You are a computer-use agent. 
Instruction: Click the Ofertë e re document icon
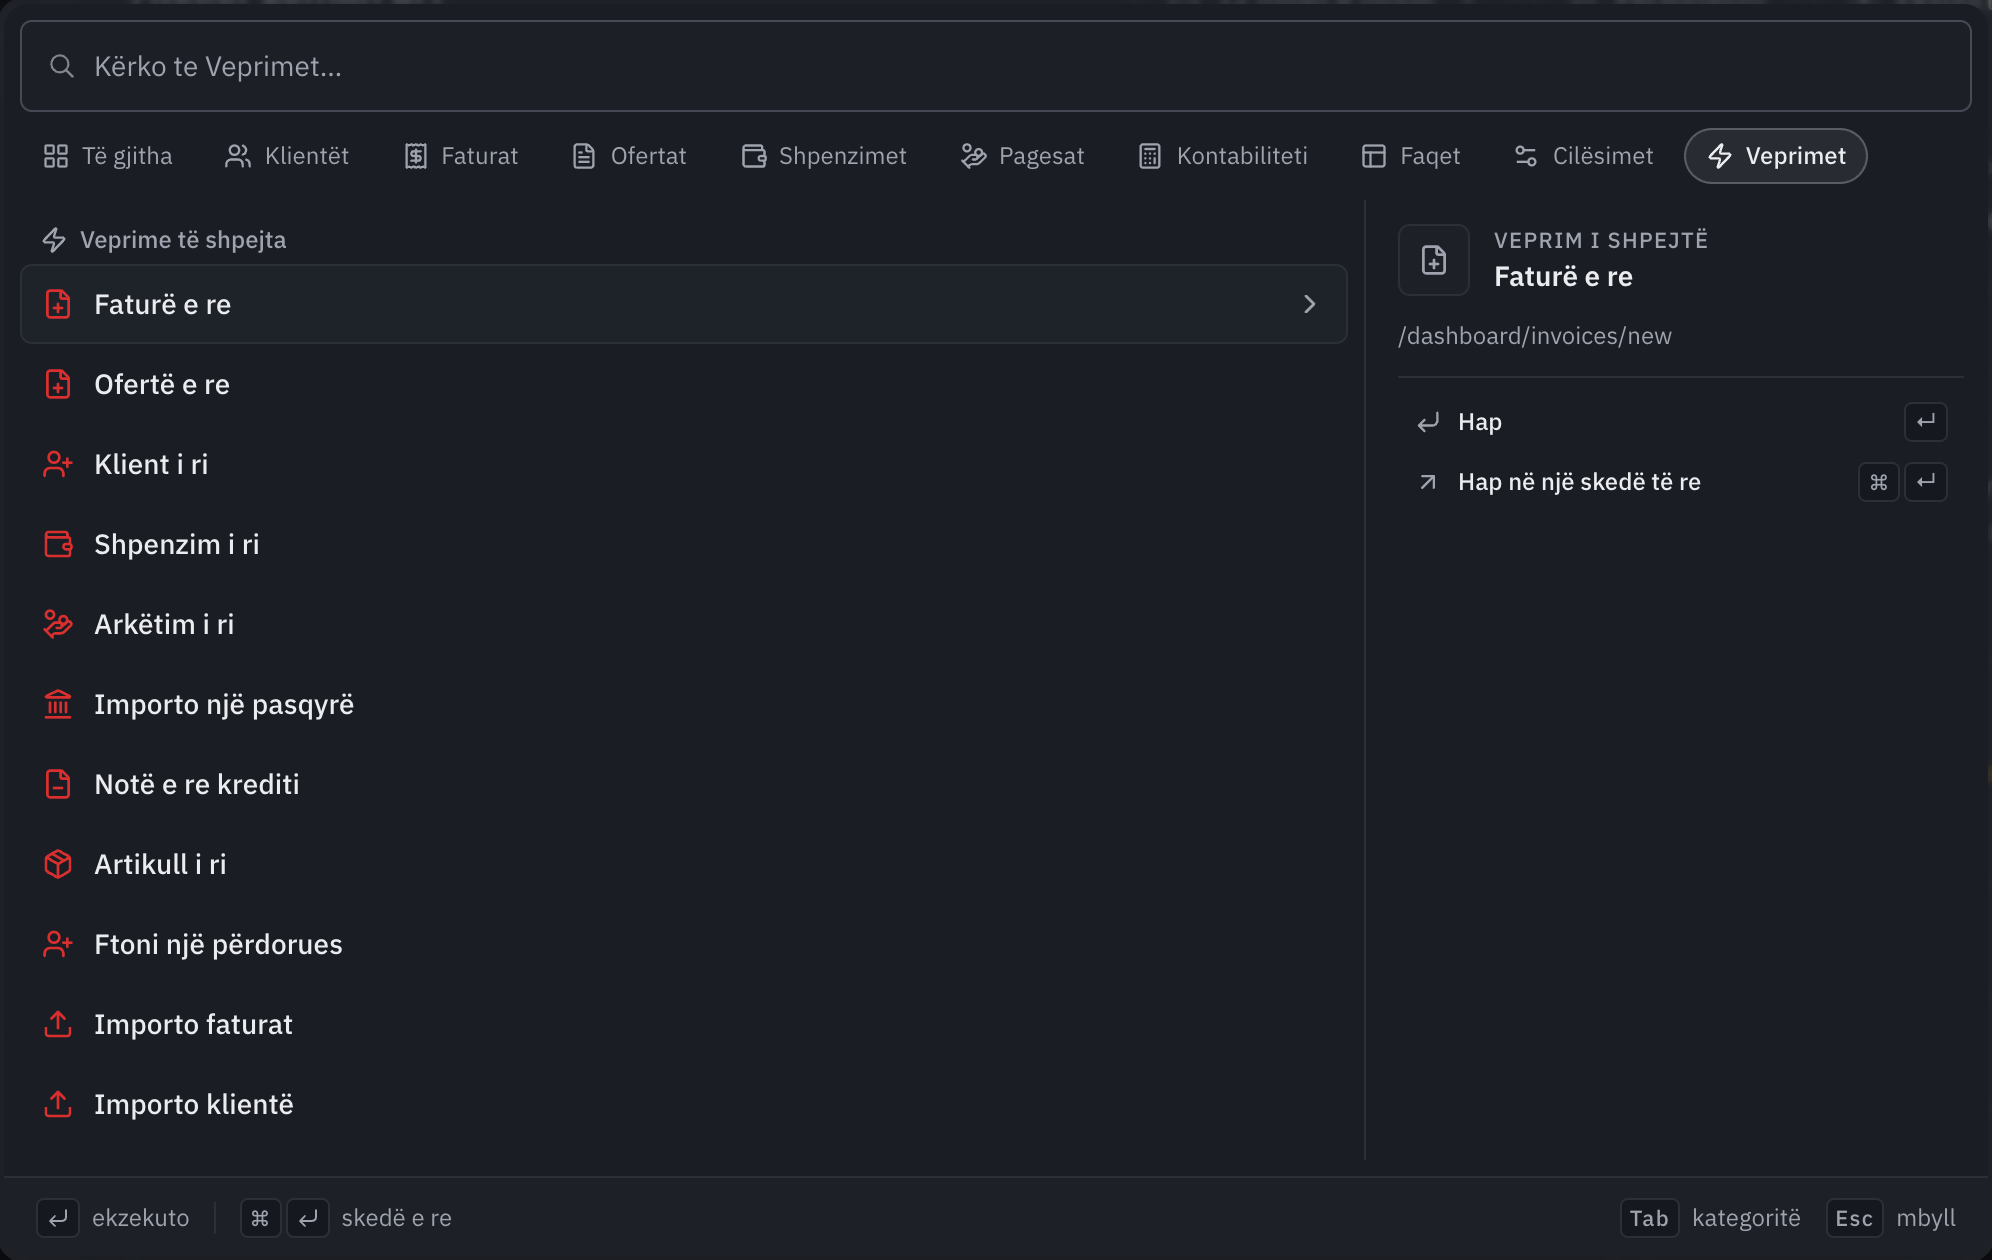click(58, 384)
